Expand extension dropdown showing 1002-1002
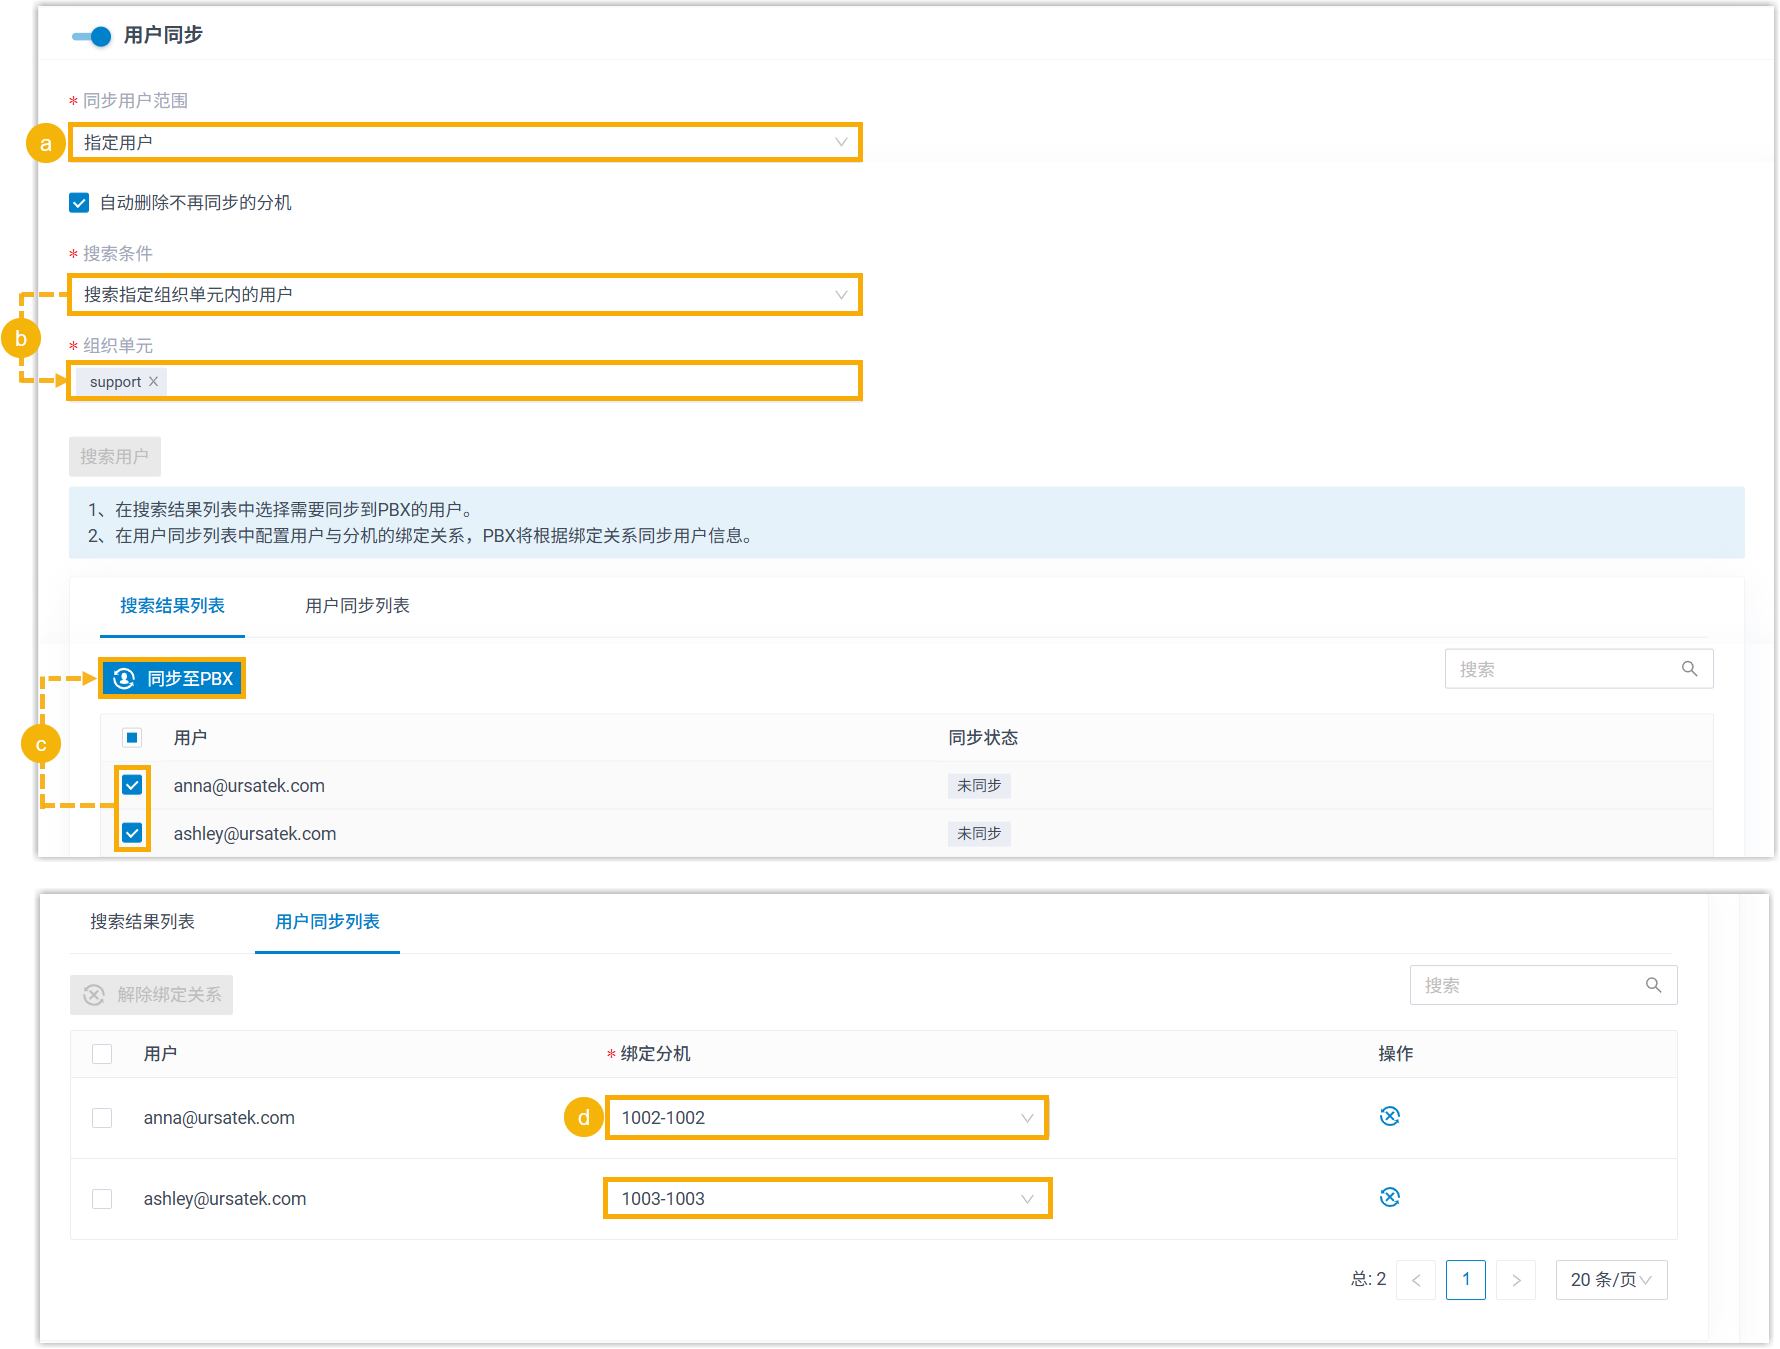1780x1349 pixels. 826,1117
